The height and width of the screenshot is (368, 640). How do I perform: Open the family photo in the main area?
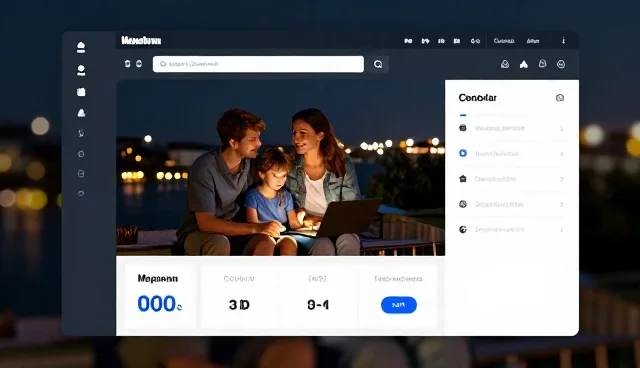[280, 168]
